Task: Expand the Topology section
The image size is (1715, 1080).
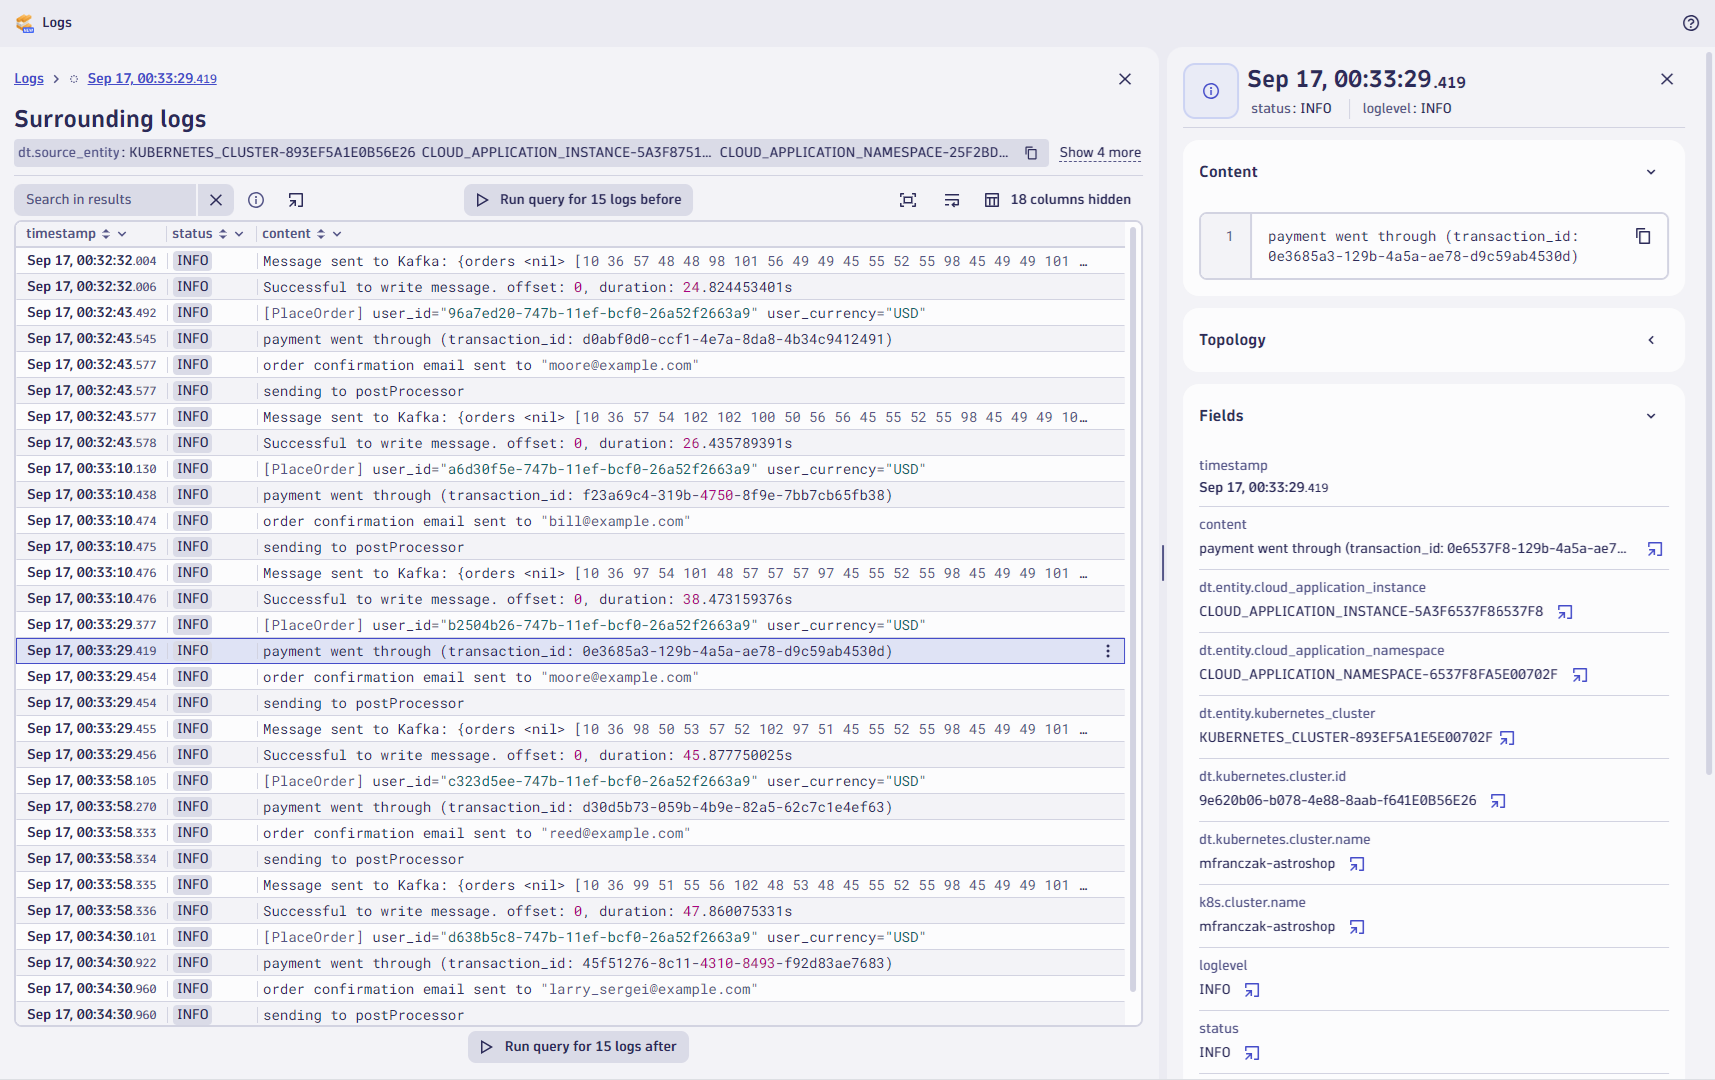Action: point(1650,340)
